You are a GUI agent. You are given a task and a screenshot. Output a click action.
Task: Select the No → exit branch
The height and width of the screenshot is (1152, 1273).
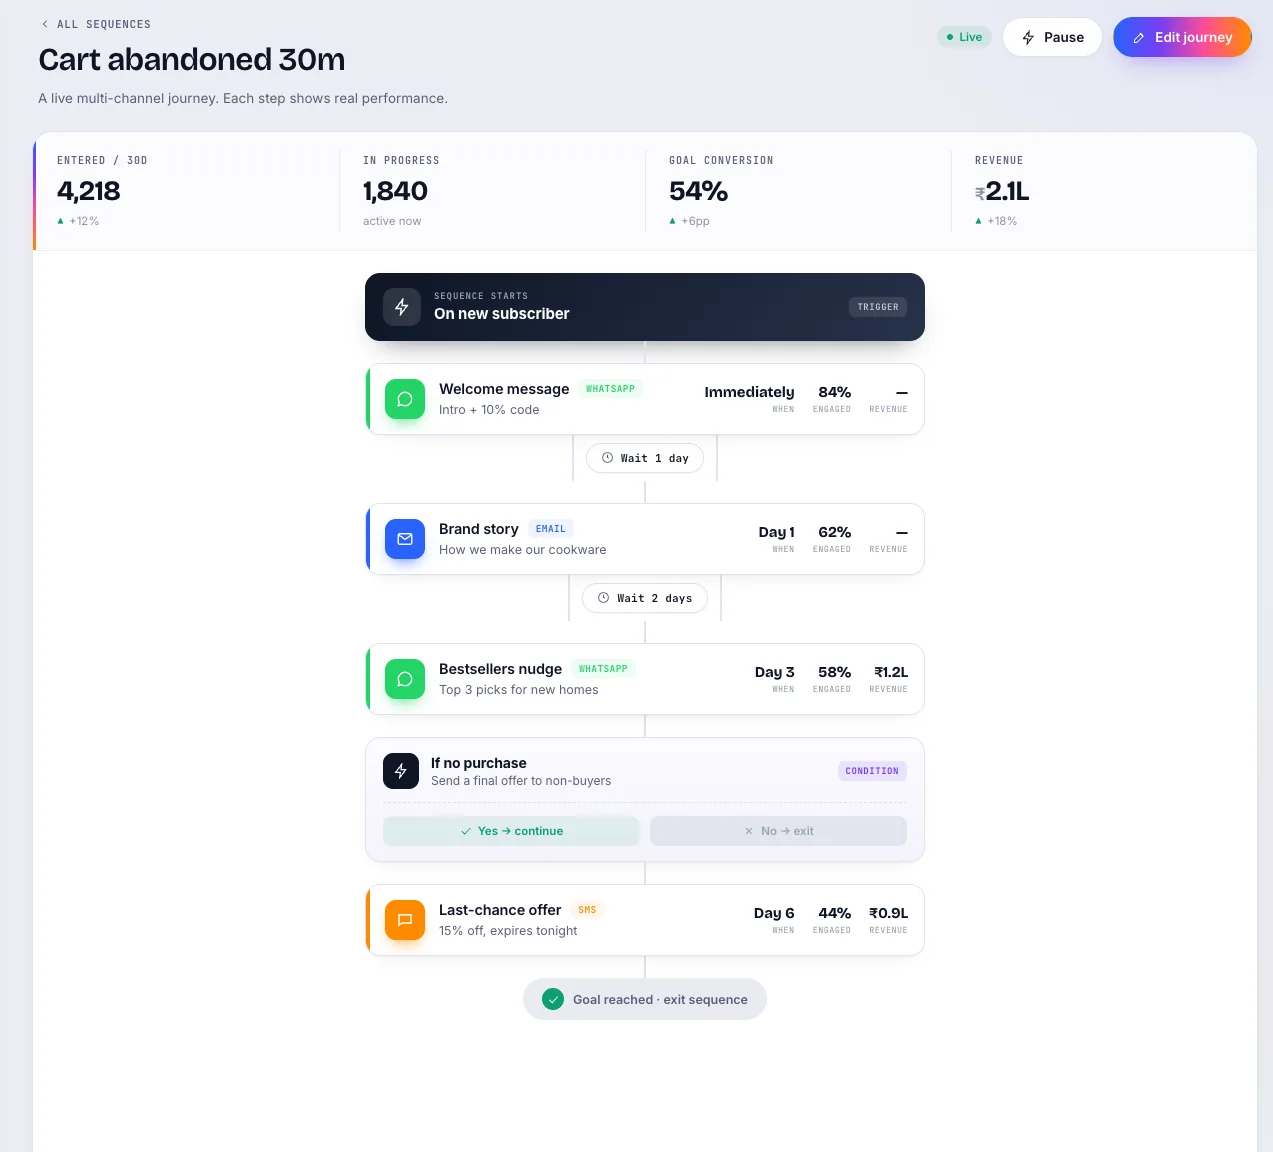(x=778, y=831)
